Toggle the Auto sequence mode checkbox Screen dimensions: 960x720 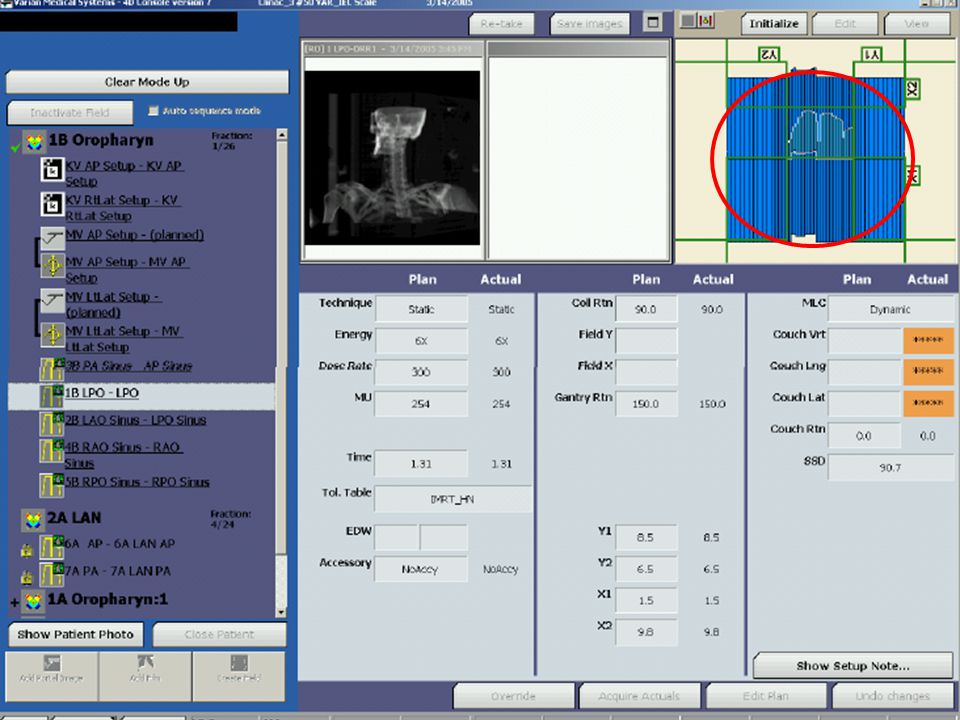153,110
